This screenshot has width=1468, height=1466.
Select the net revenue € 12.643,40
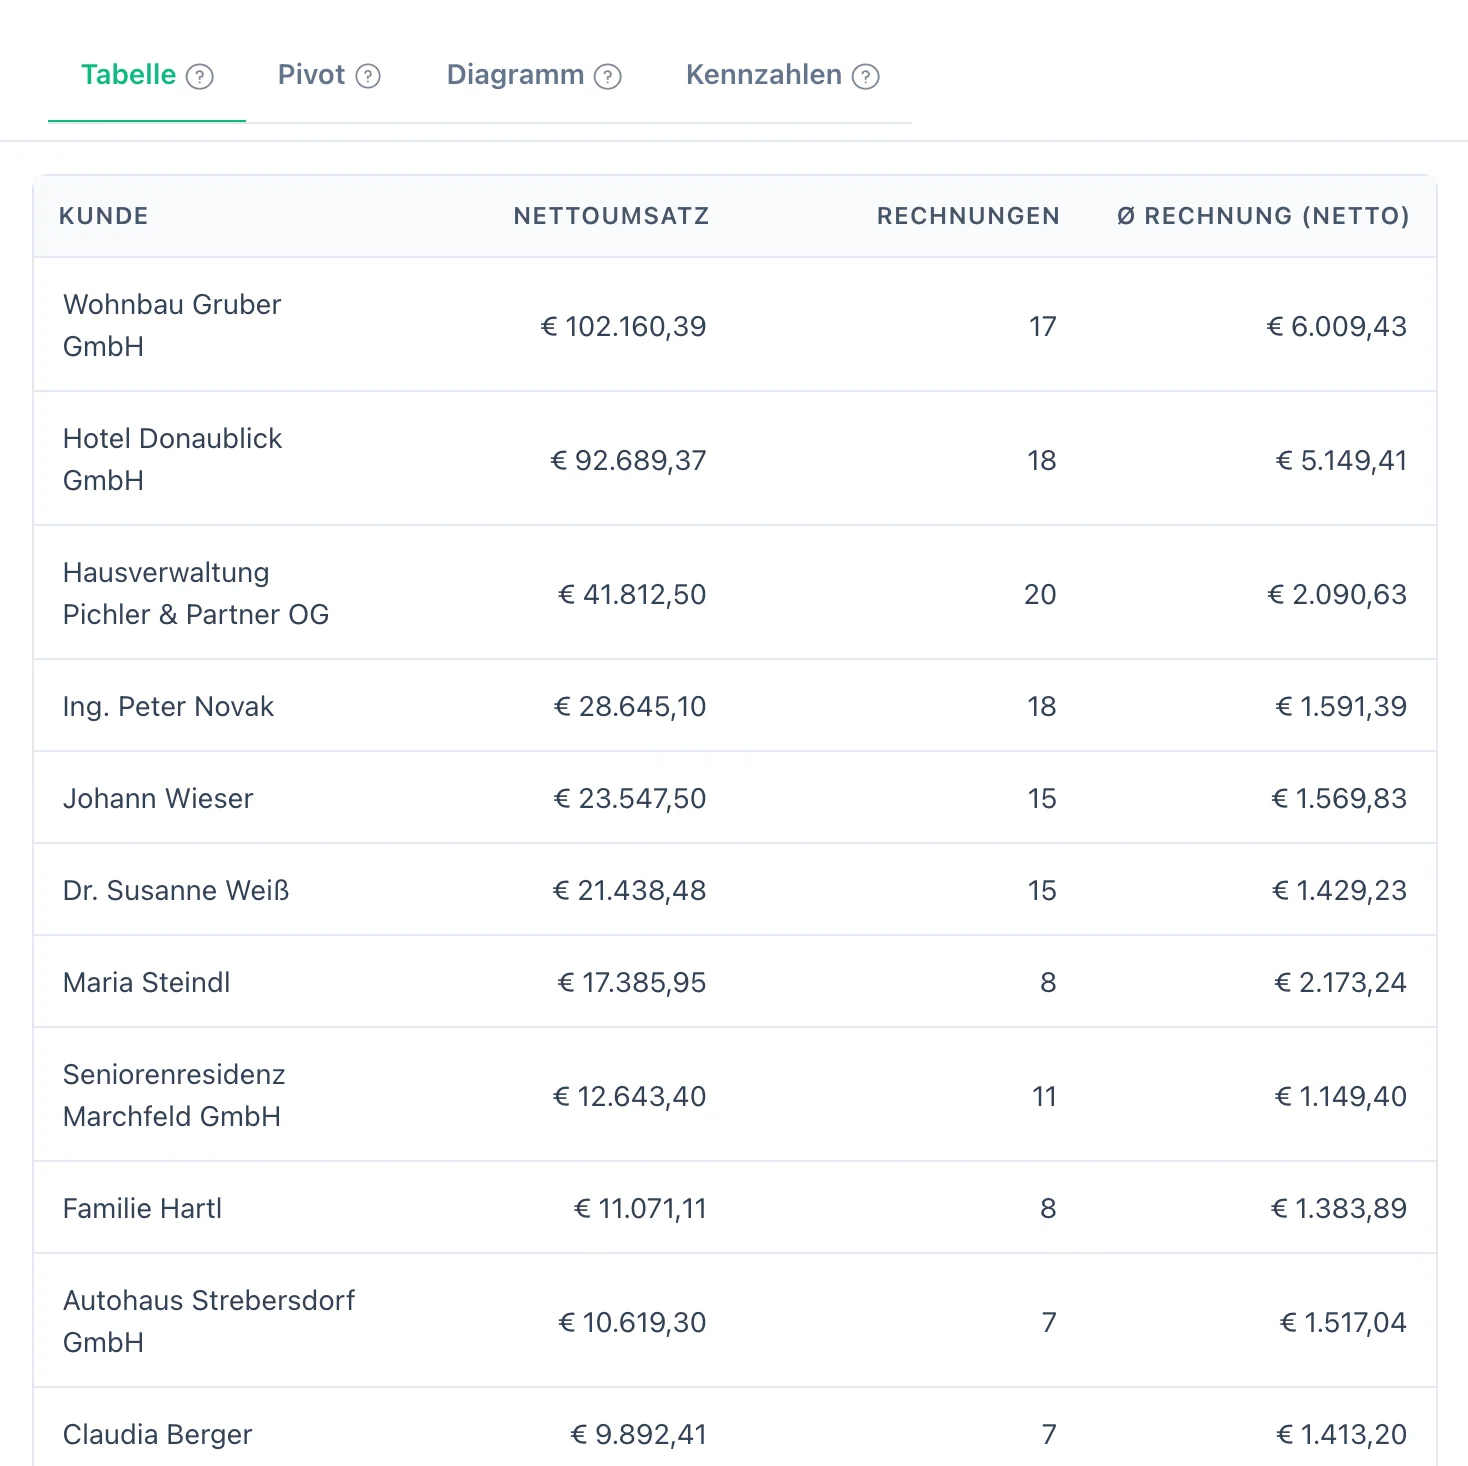tap(630, 1096)
